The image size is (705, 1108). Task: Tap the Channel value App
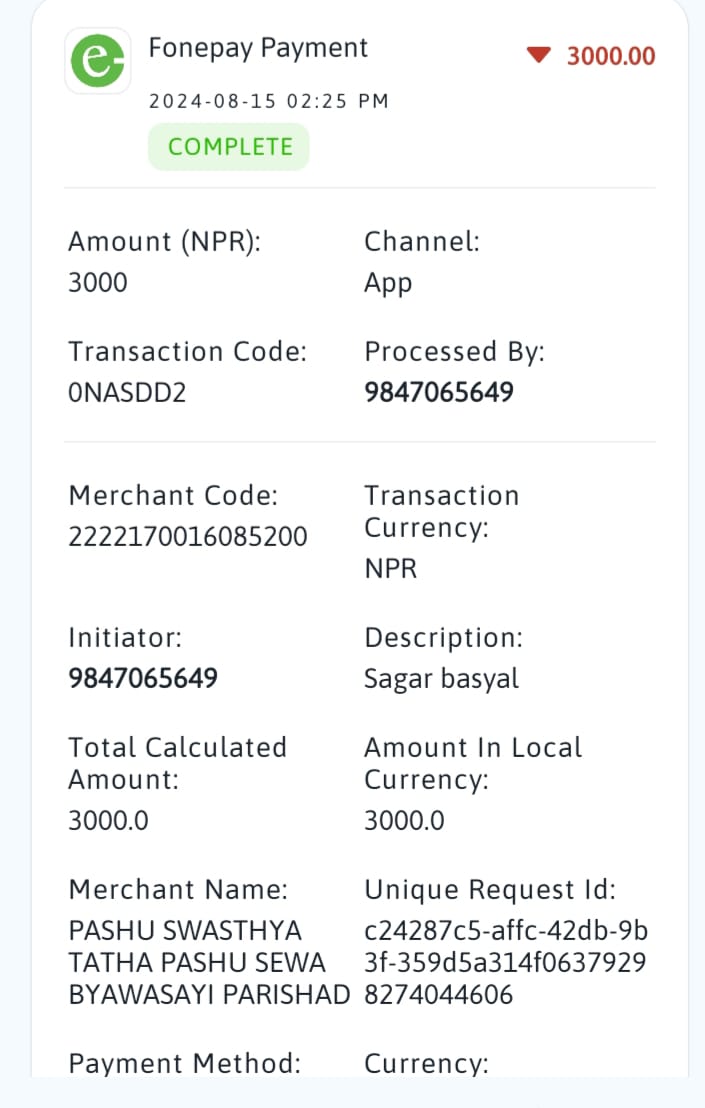click(388, 283)
